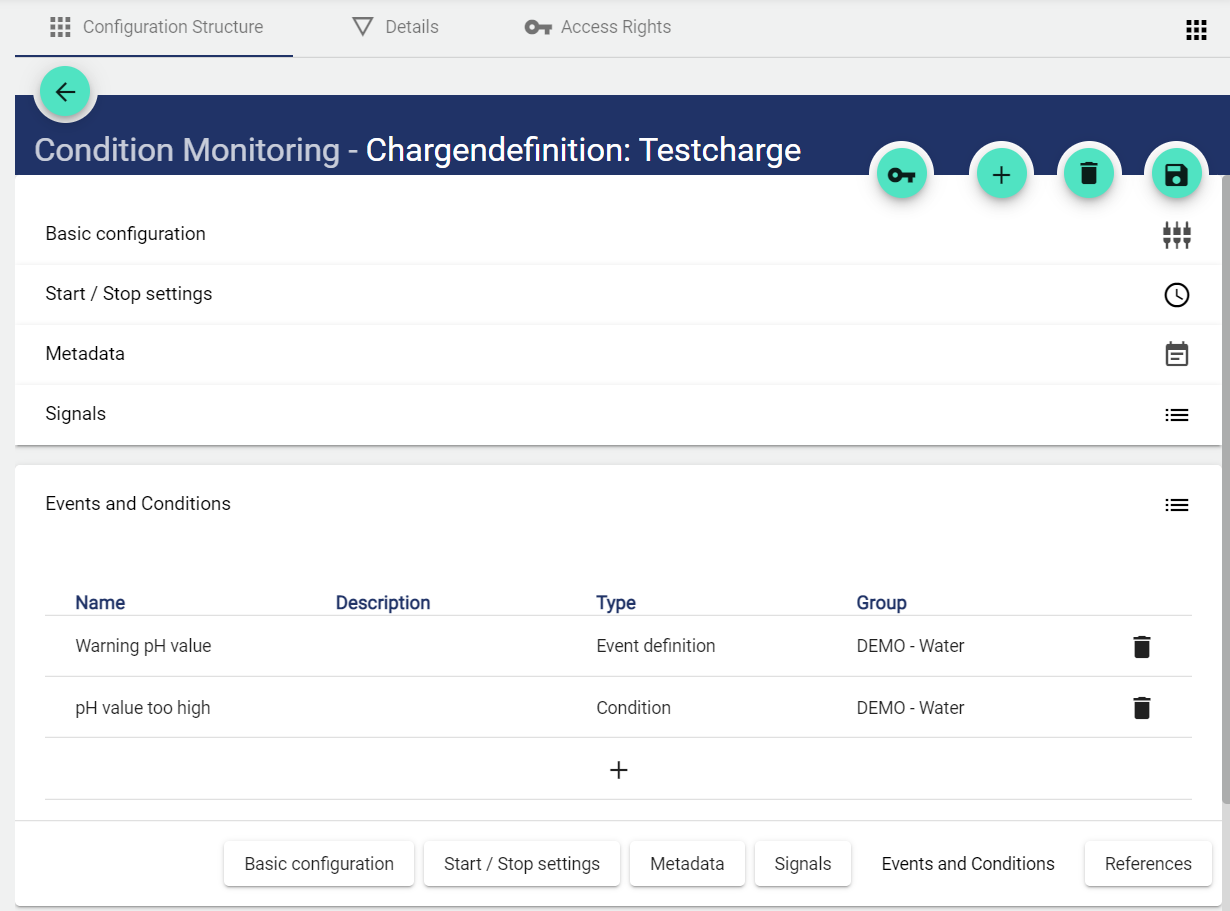Click the key access rights floating button
Image resolution: width=1230 pixels, height=911 pixels.
(901, 175)
